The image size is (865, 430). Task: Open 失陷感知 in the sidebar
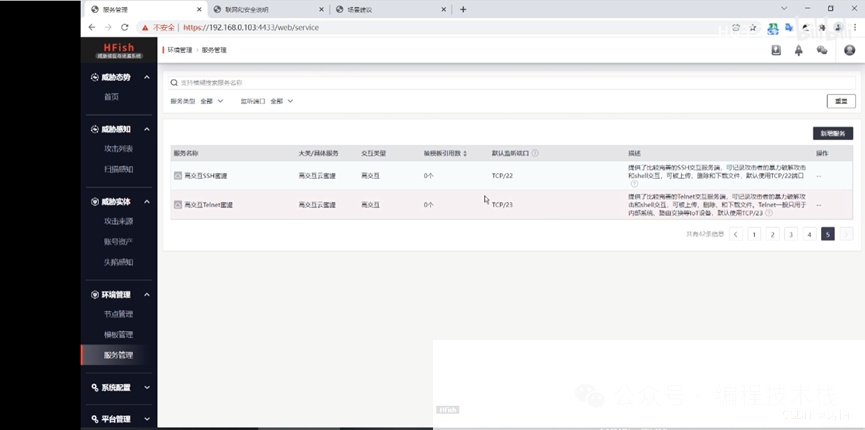click(119, 262)
